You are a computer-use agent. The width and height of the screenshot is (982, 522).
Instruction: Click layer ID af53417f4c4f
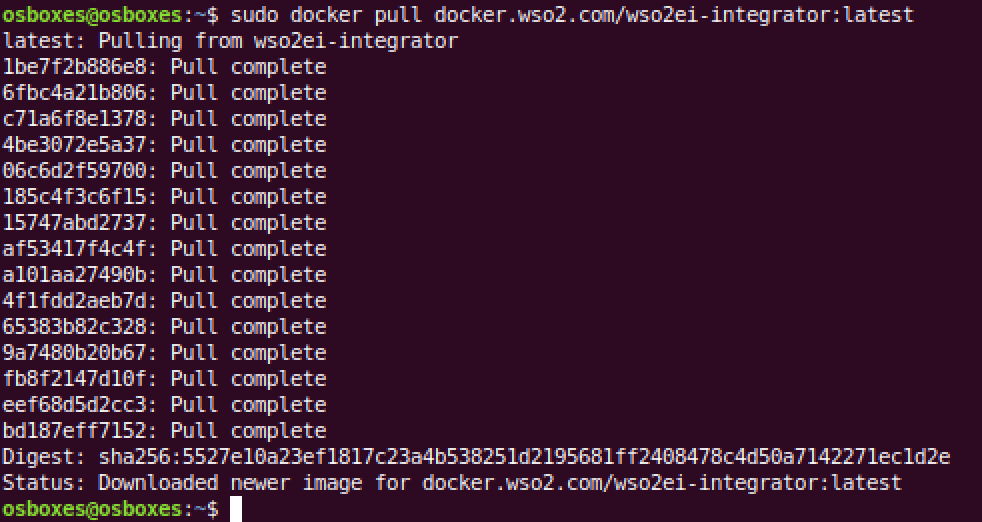coord(80,249)
